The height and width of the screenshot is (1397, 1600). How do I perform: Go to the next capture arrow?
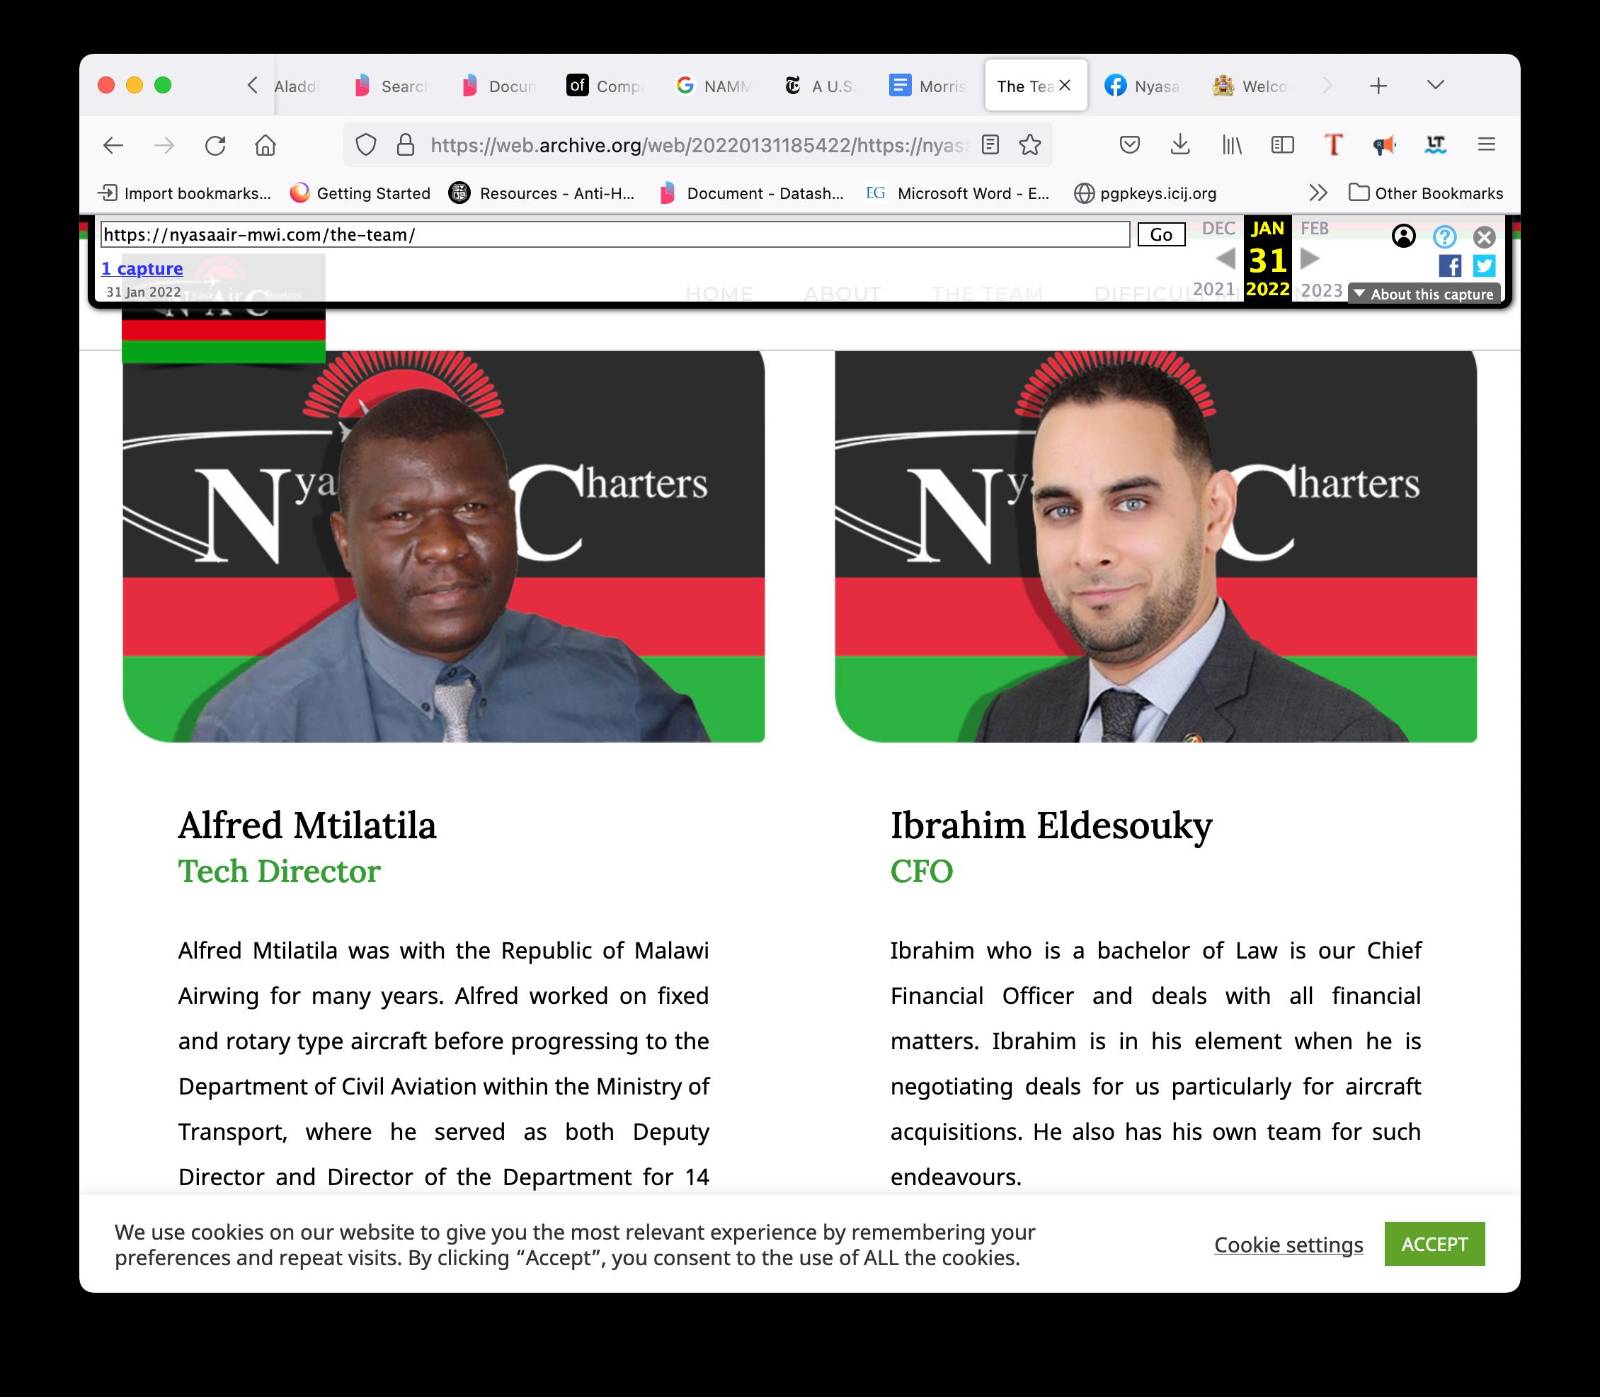[x=1310, y=259]
